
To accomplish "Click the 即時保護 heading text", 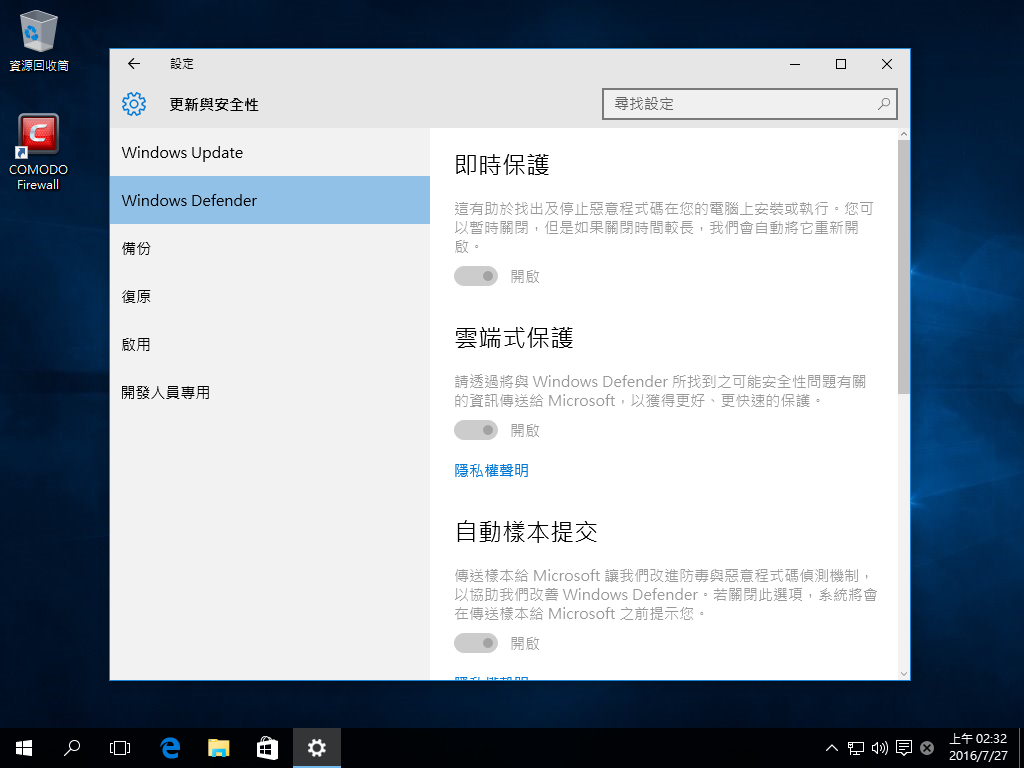I will tap(502, 165).
